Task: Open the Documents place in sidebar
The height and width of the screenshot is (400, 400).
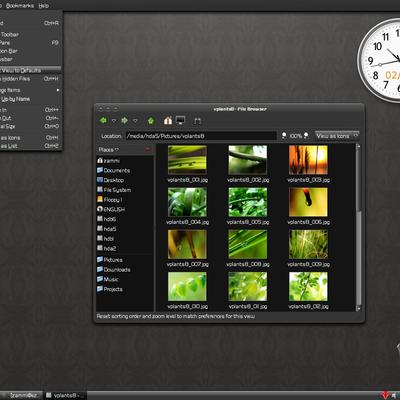Action: (x=125, y=170)
